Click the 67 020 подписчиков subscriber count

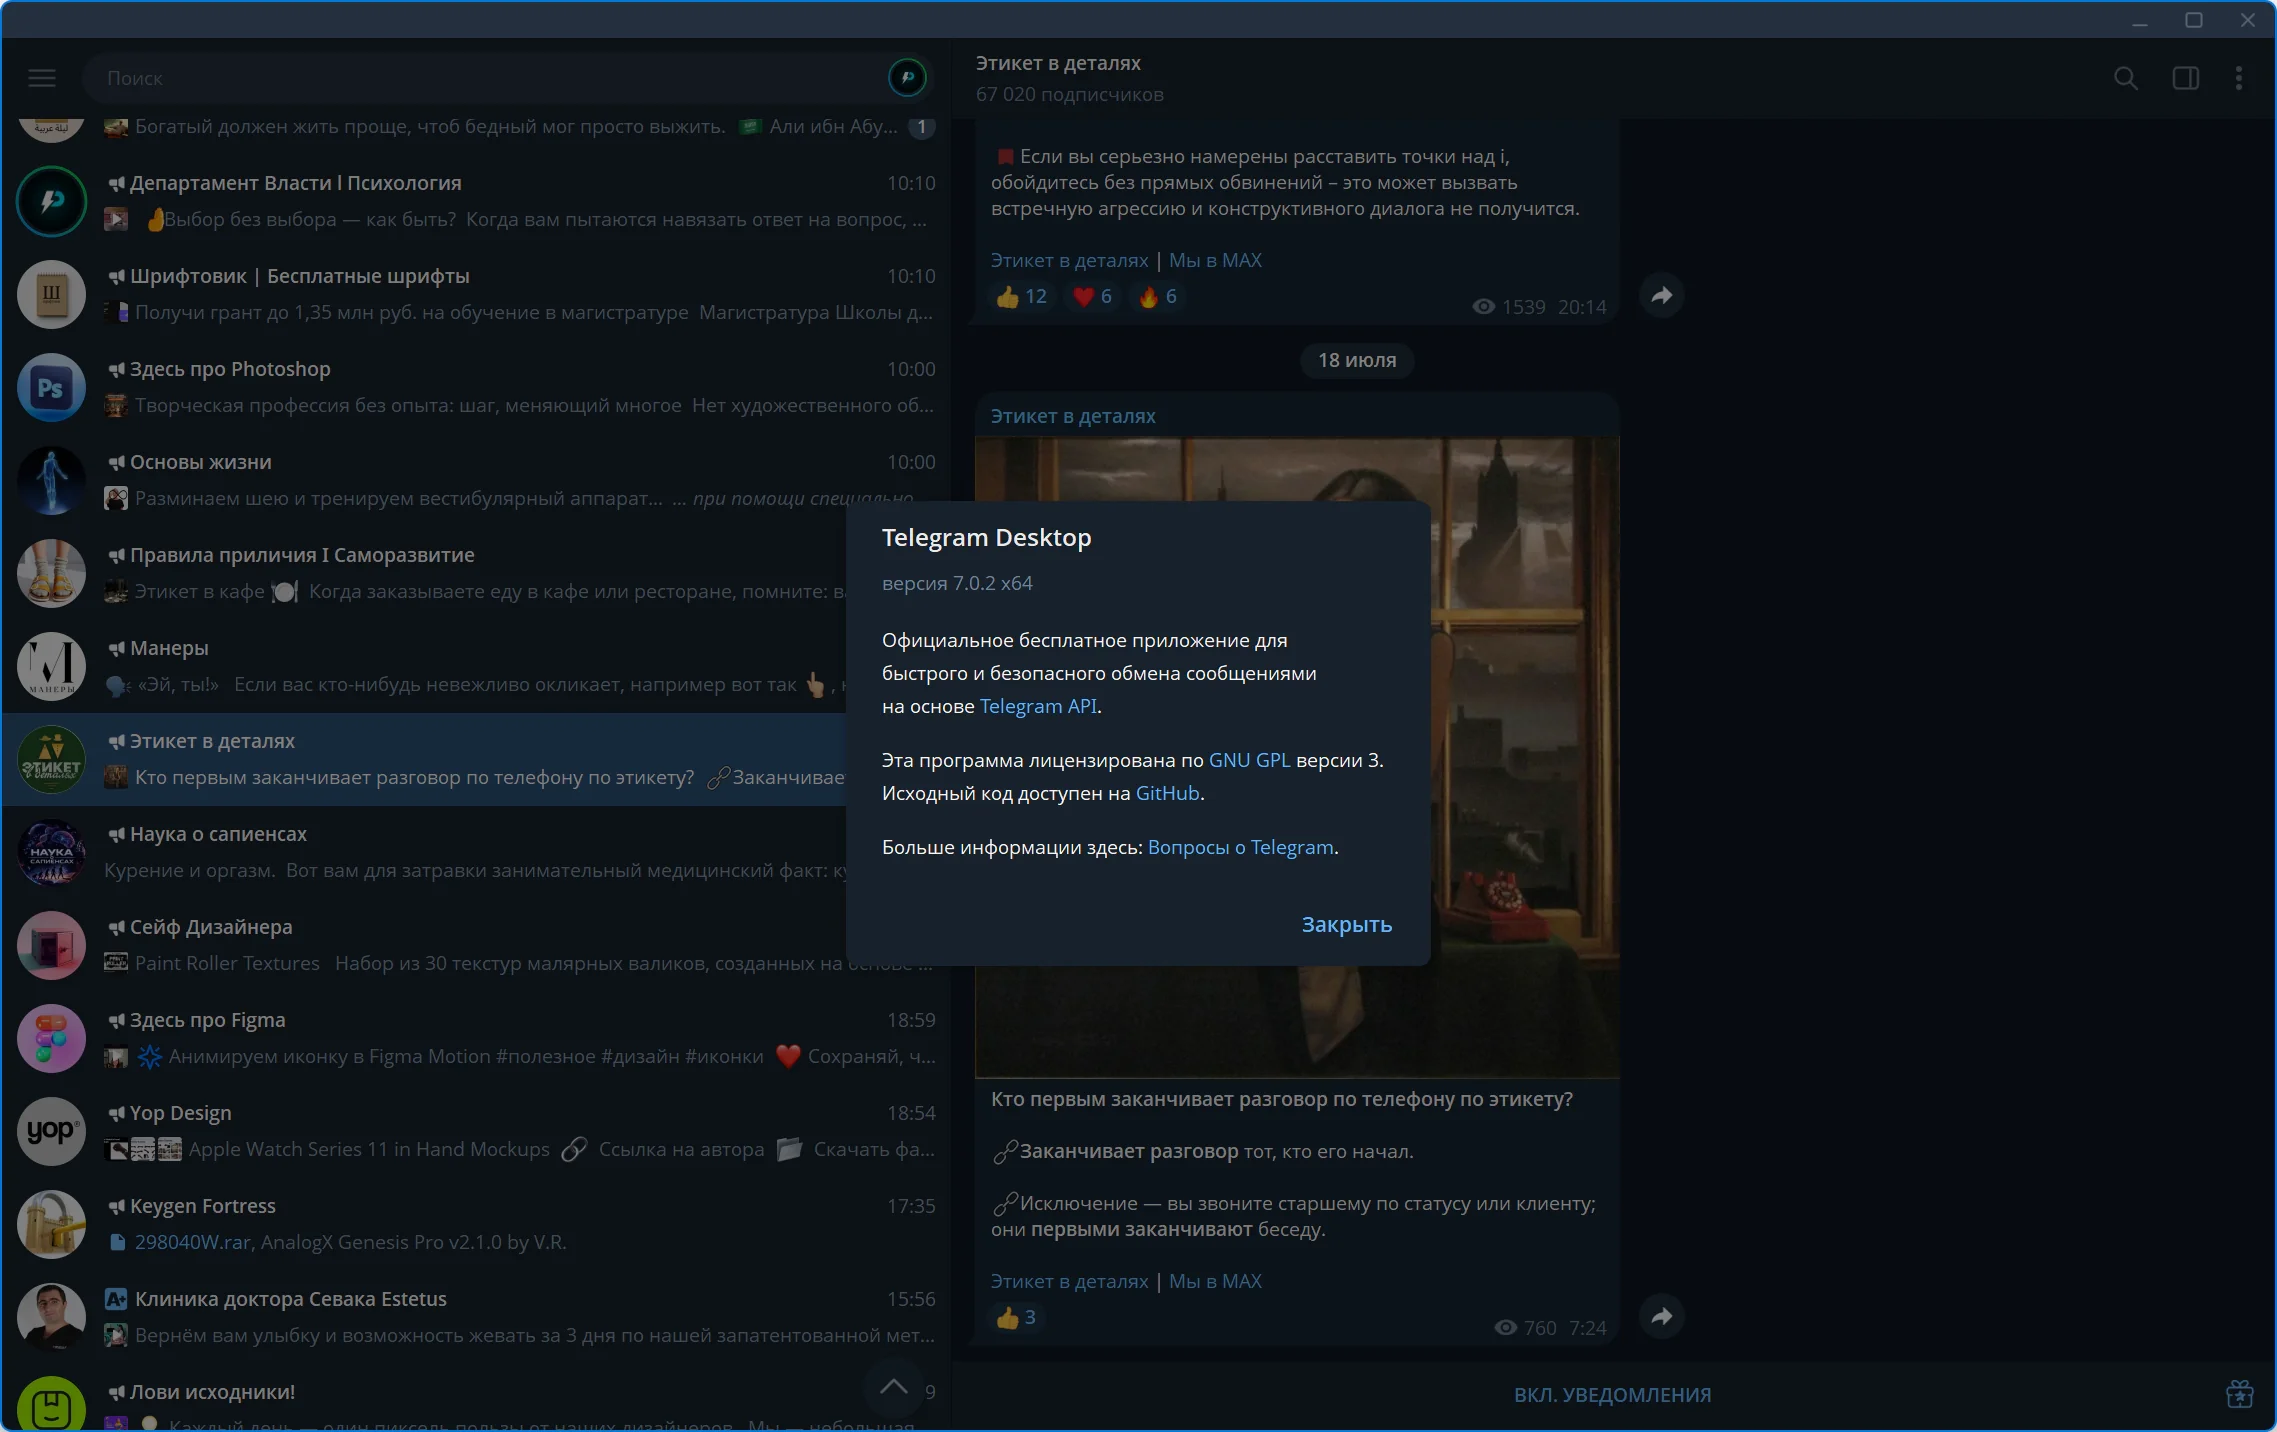[x=1070, y=94]
